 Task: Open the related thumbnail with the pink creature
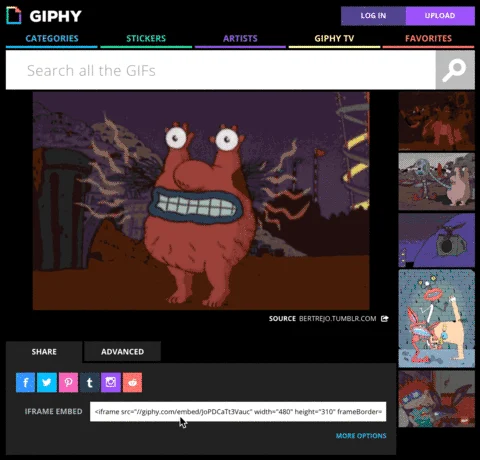tap(437, 182)
